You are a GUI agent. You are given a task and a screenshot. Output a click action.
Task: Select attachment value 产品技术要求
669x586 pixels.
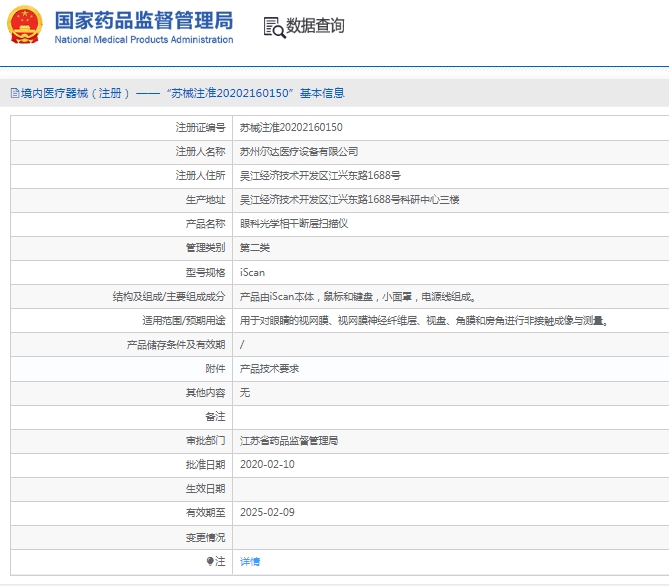tap(269, 368)
